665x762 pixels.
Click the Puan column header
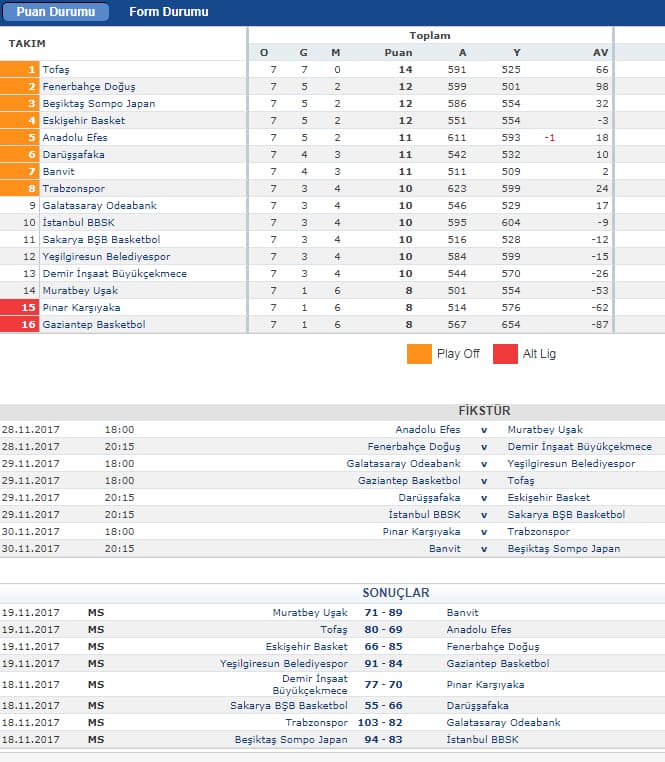coord(398,52)
